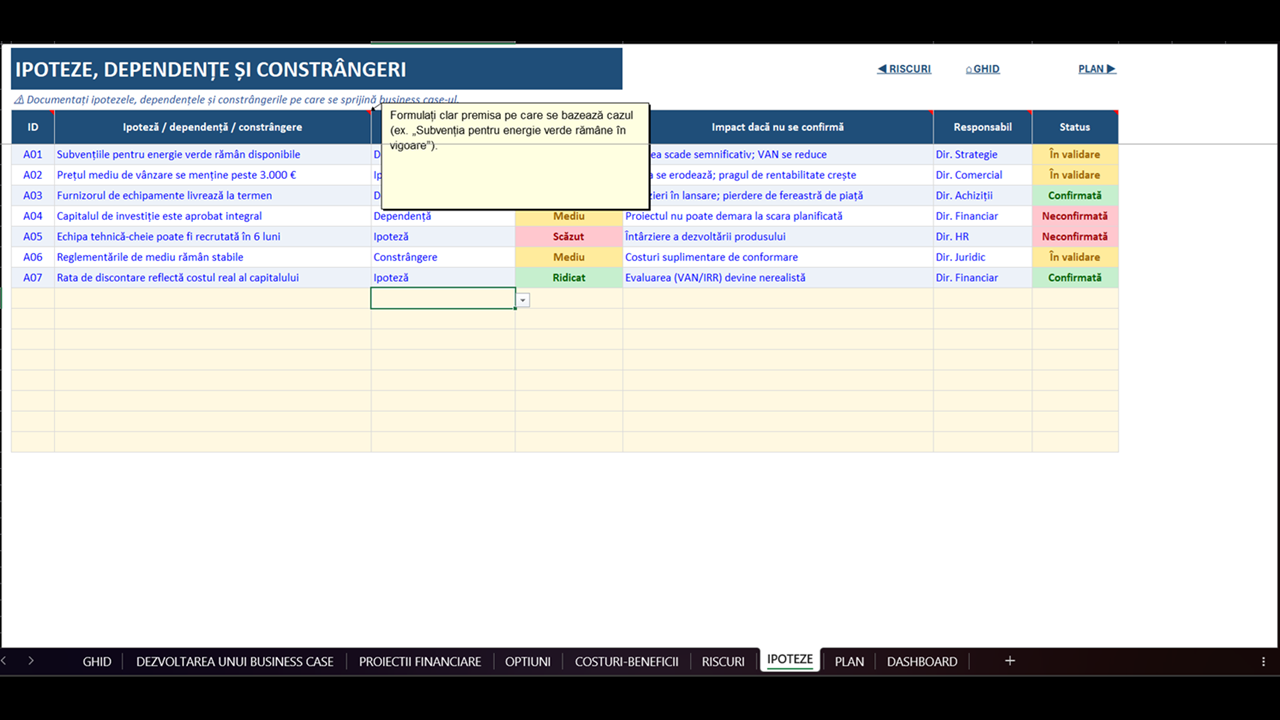The image size is (1280, 720).
Task: Click the Ipoteză / dependență / constrângere header
Action: coord(212,127)
